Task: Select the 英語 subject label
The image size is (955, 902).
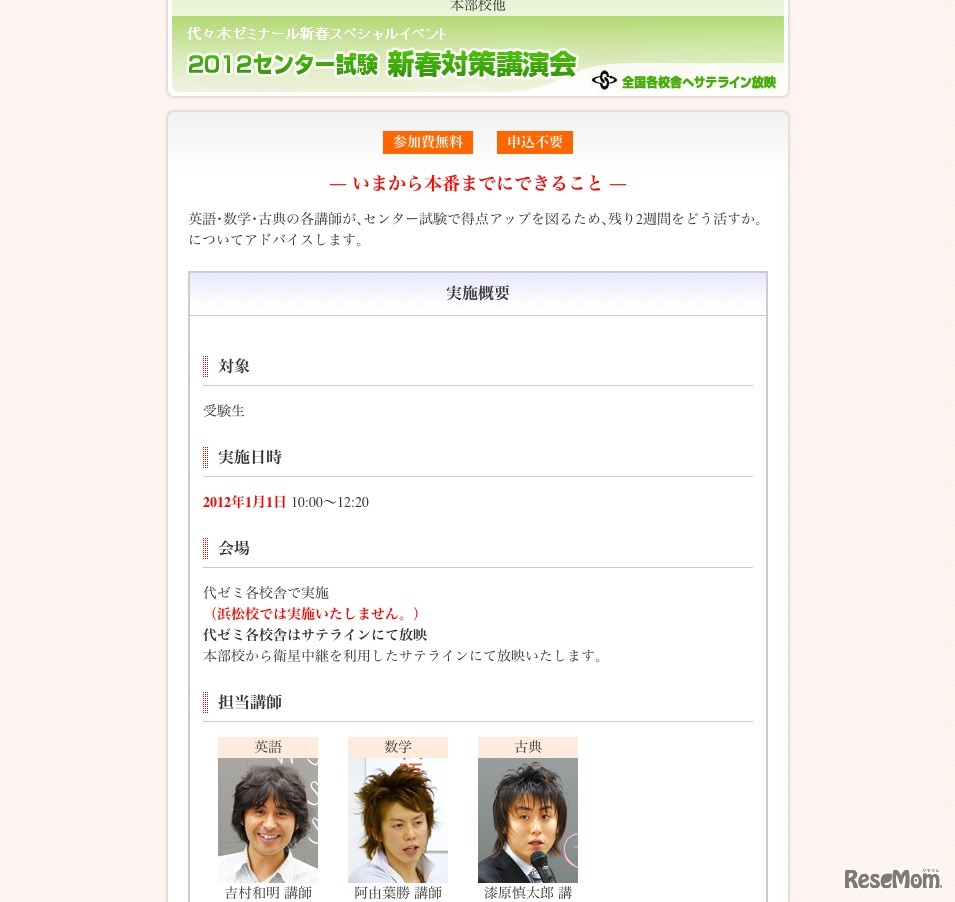Action: (x=268, y=747)
